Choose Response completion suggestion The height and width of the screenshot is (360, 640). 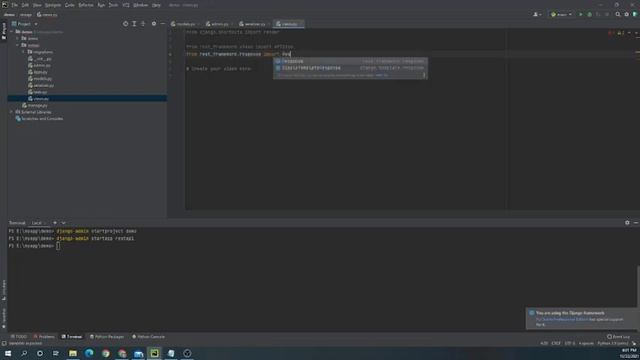coord(350,61)
